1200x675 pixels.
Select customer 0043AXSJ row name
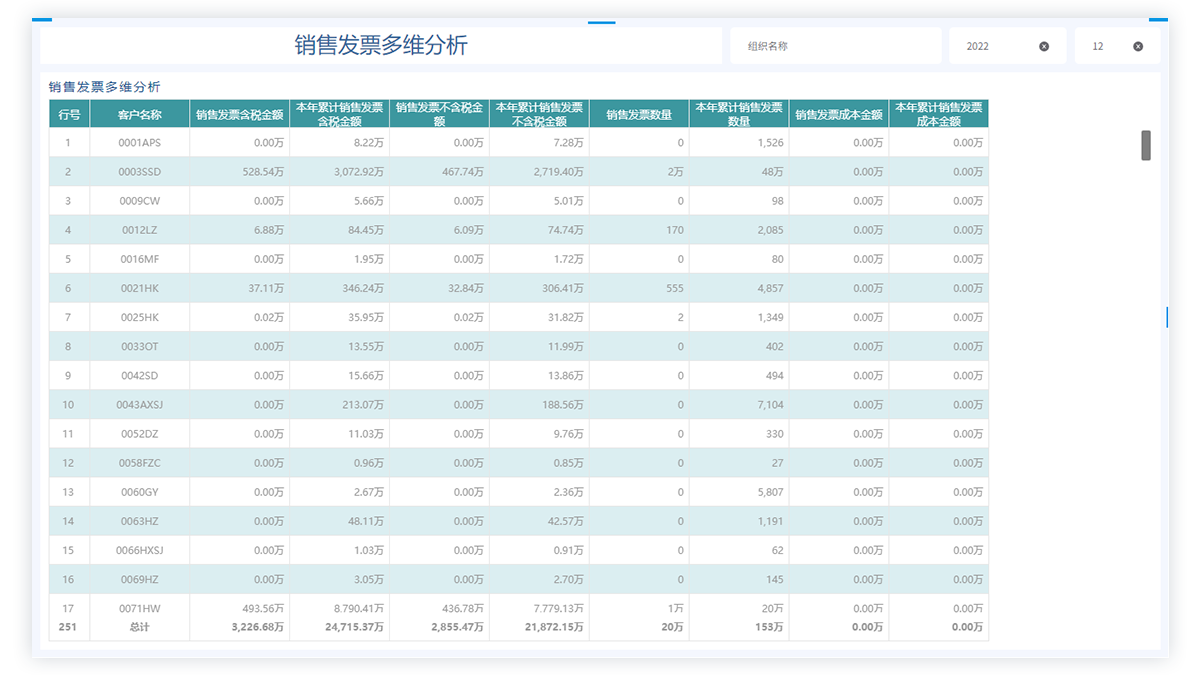coord(139,405)
